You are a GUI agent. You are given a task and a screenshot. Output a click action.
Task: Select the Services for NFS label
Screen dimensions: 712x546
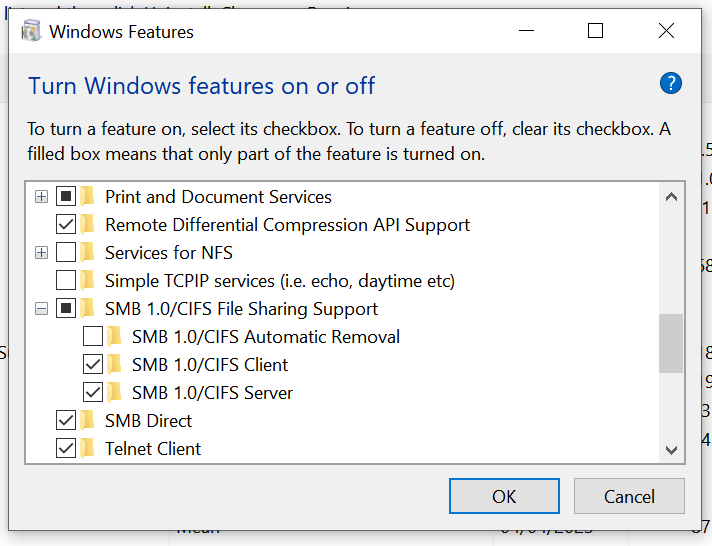coord(168,253)
